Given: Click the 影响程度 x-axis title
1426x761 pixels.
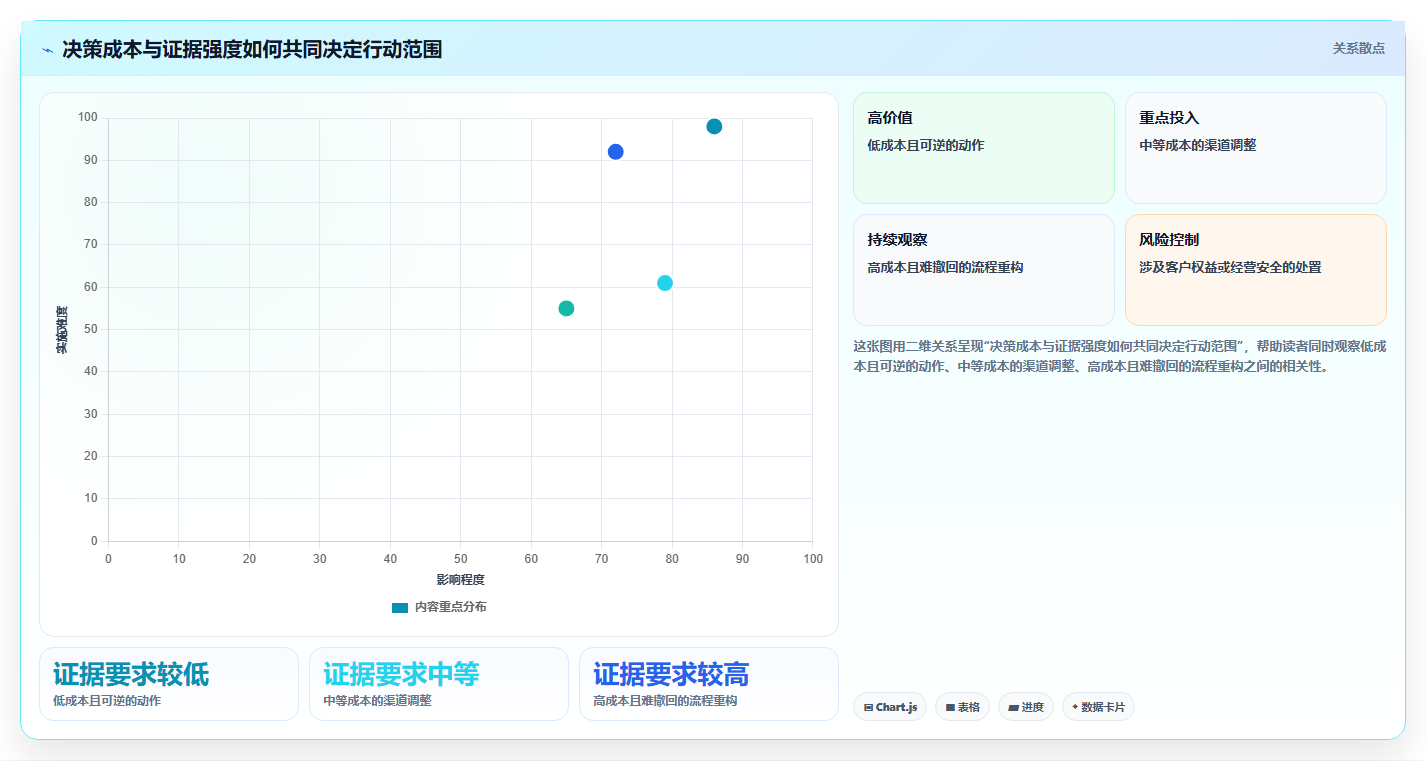Looking at the screenshot, I should point(460,580).
